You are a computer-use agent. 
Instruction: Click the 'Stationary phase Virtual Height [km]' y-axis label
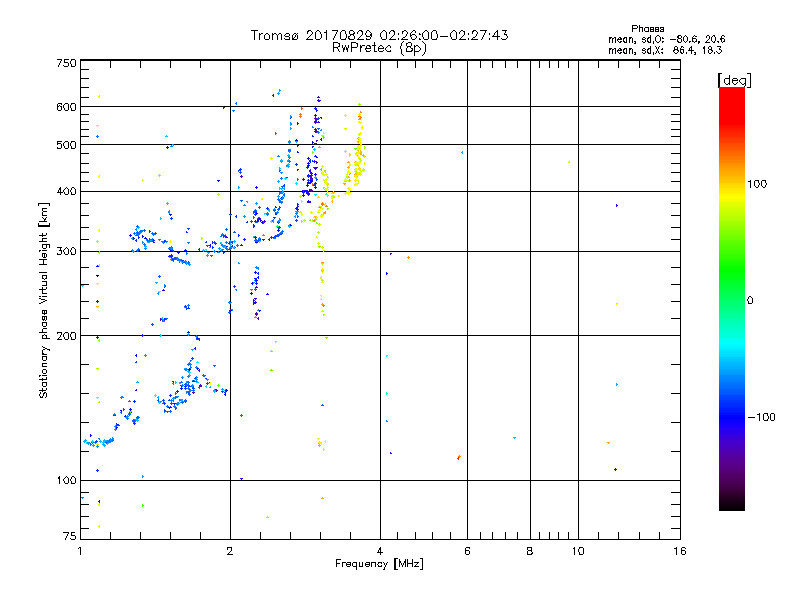(x=43, y=300)
